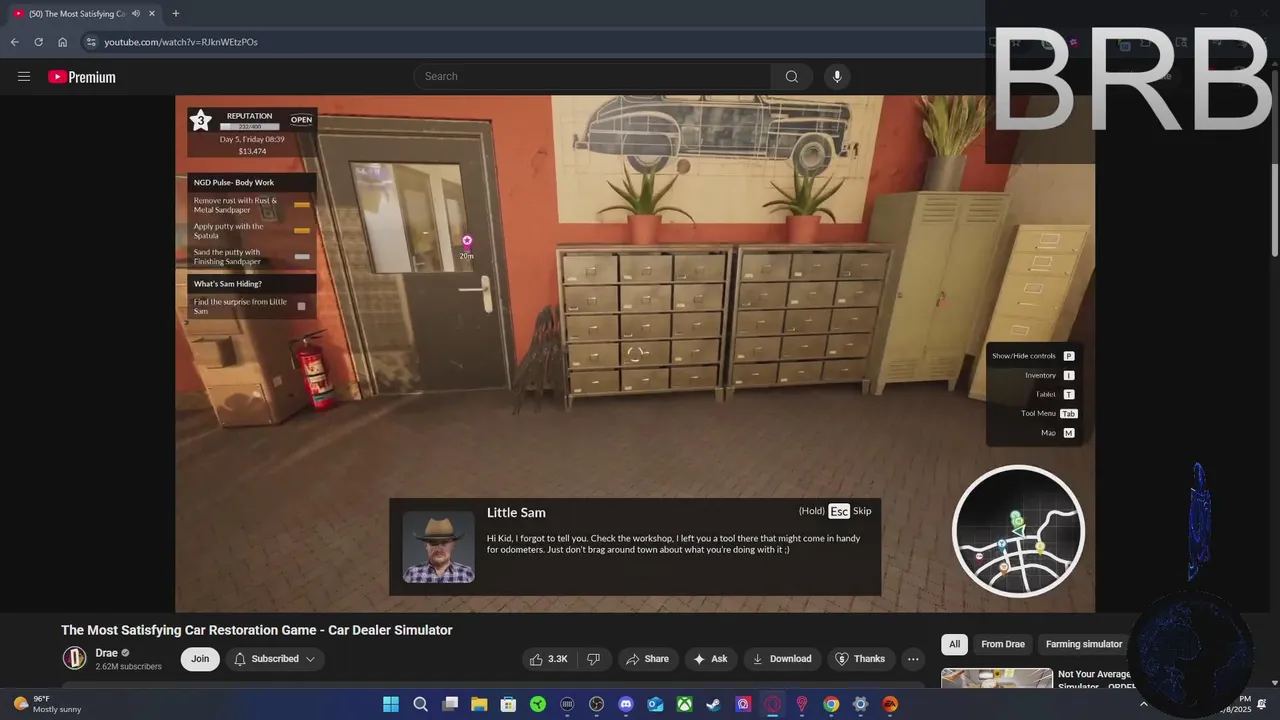Like the video with 3.3K likes

[x=549, y=659]
